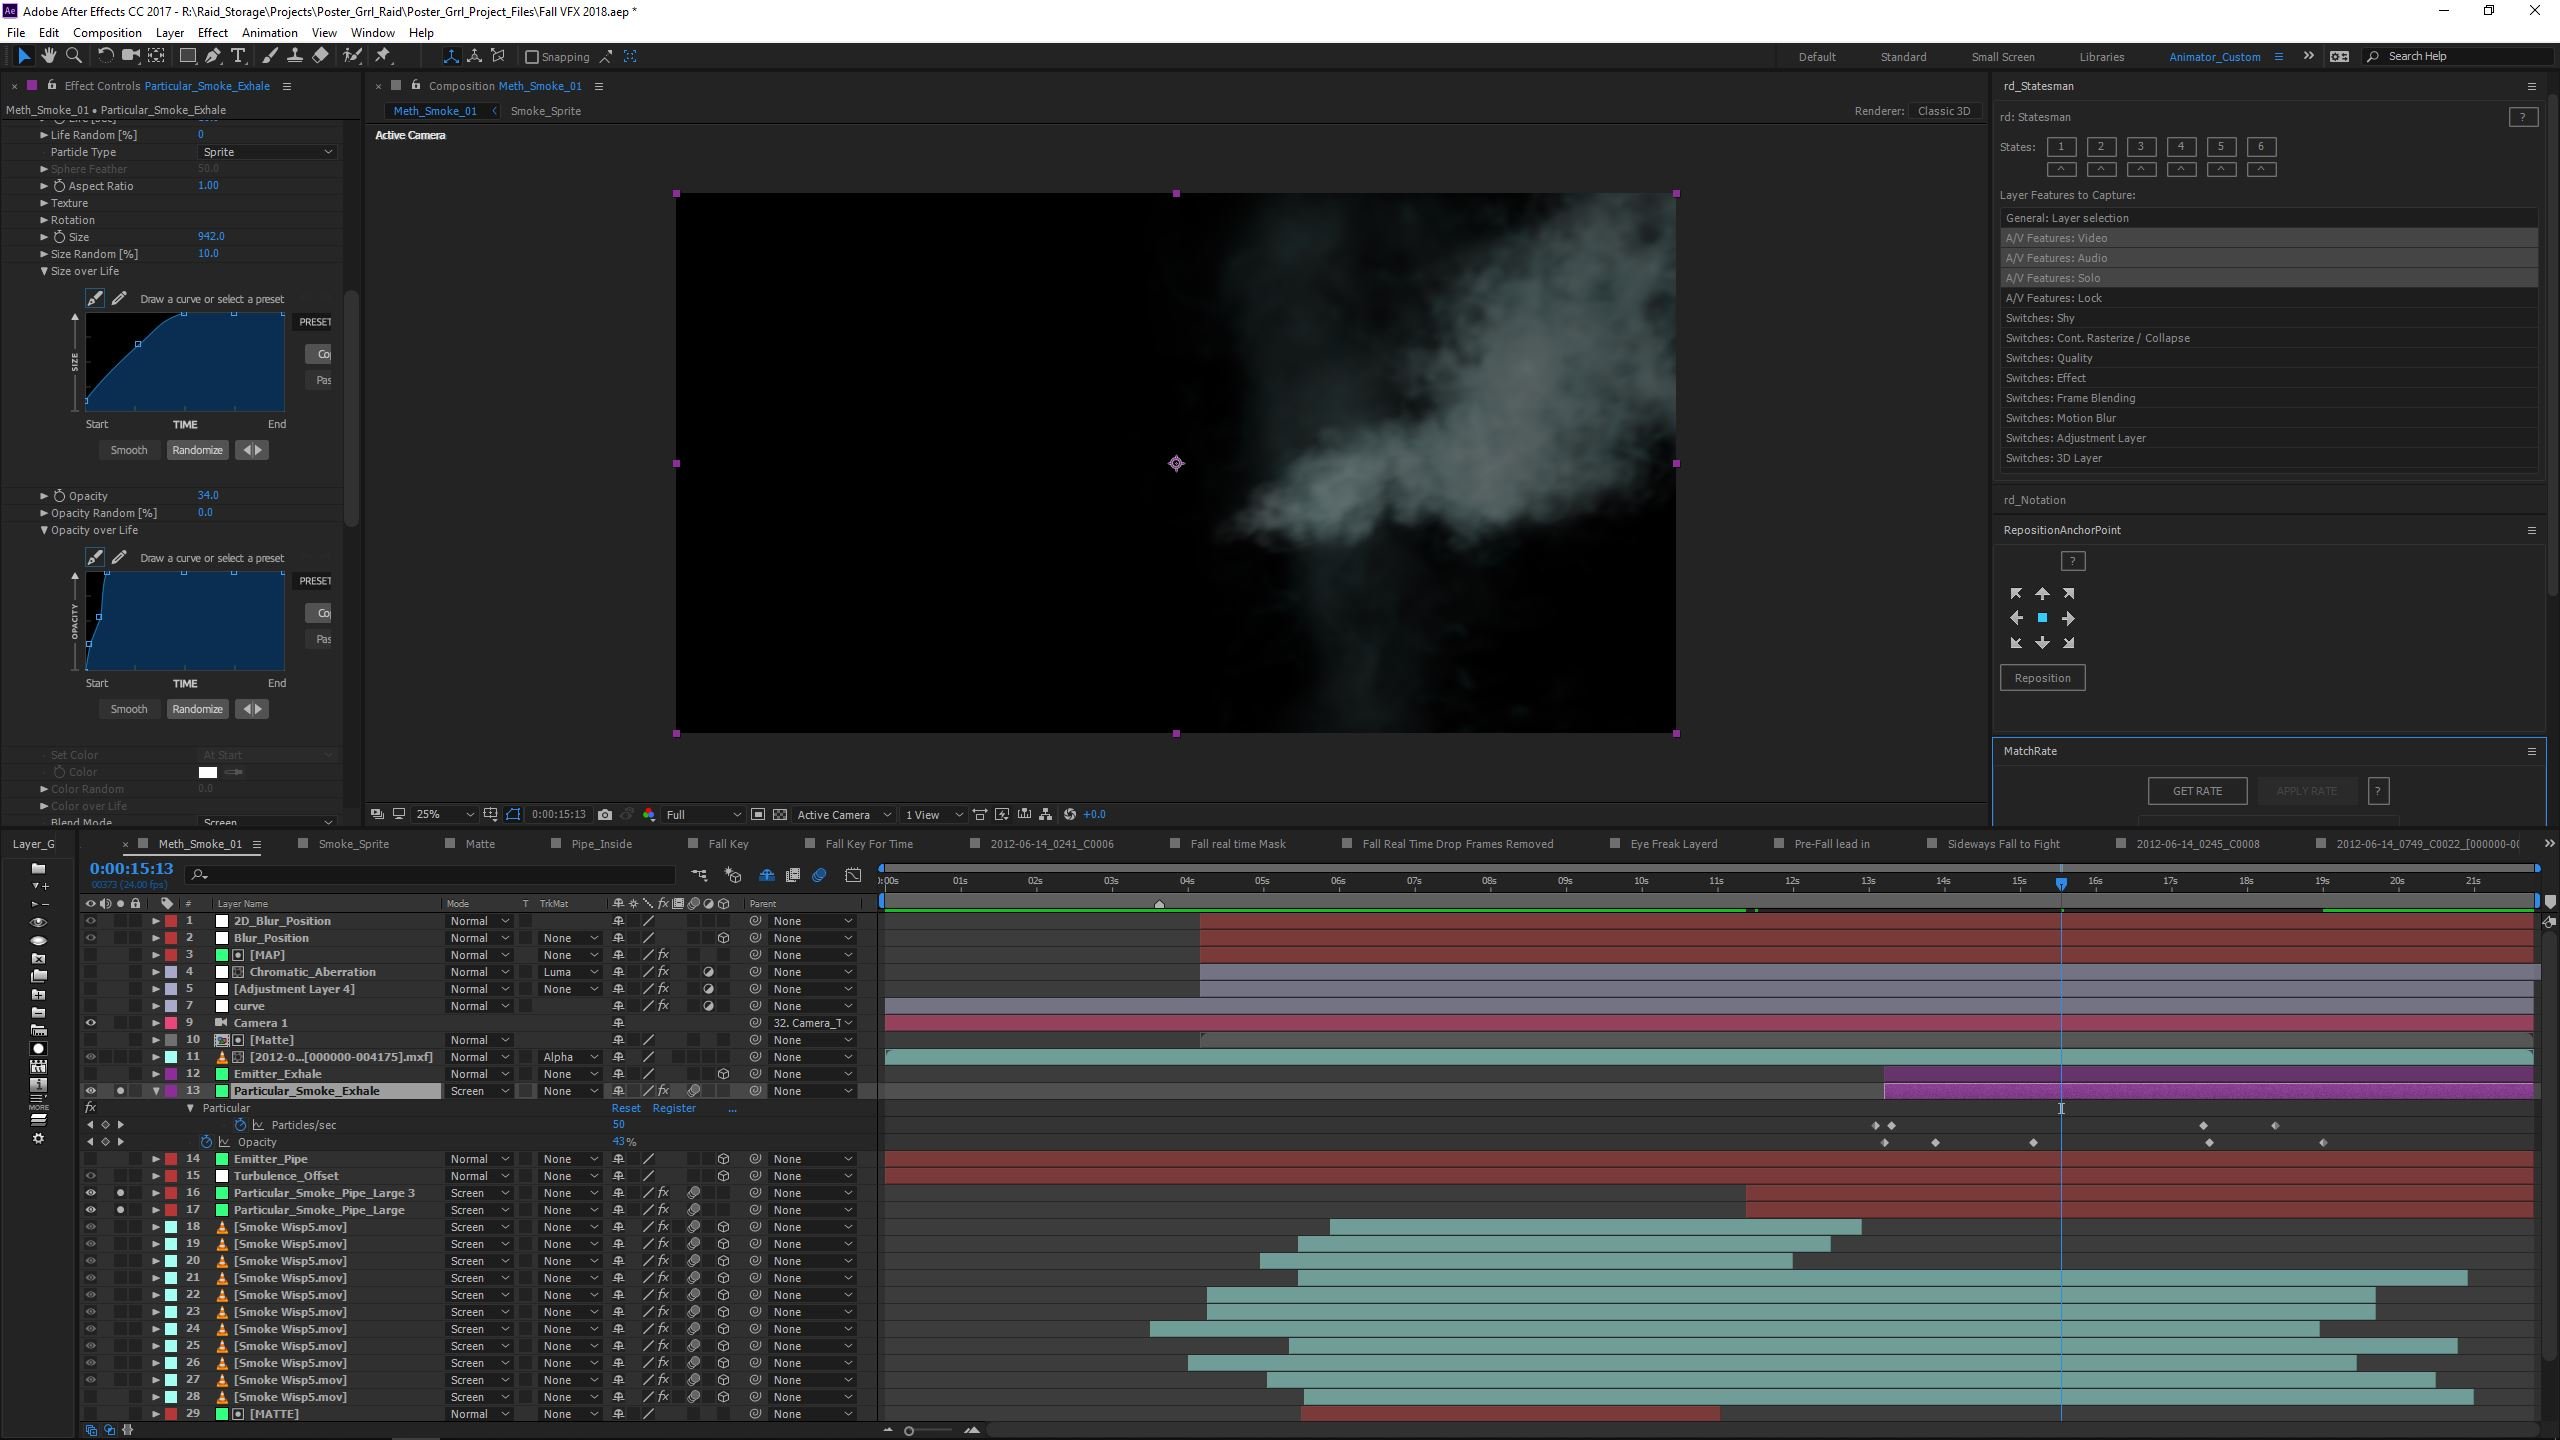The width and height of the screenshot is (2560, 1440).
Task: Switch to Smoke_Sprite timeline tab
Action: click(x=353, y=844)
